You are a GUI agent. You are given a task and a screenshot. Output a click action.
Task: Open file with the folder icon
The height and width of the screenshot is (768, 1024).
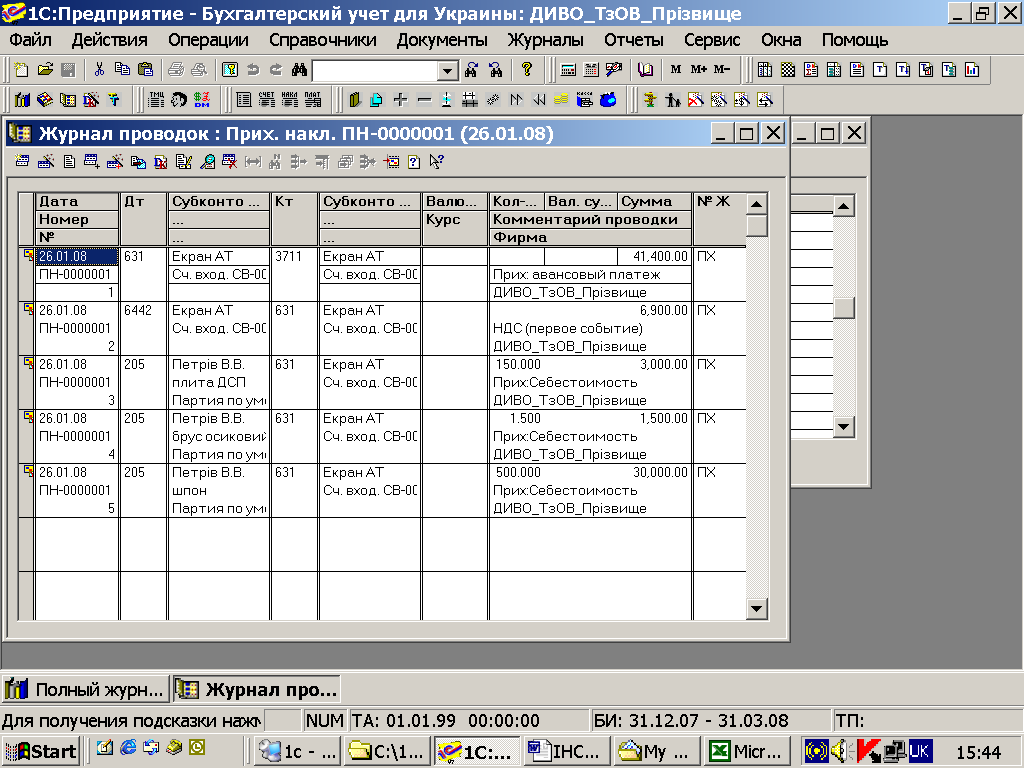[45, 69]
